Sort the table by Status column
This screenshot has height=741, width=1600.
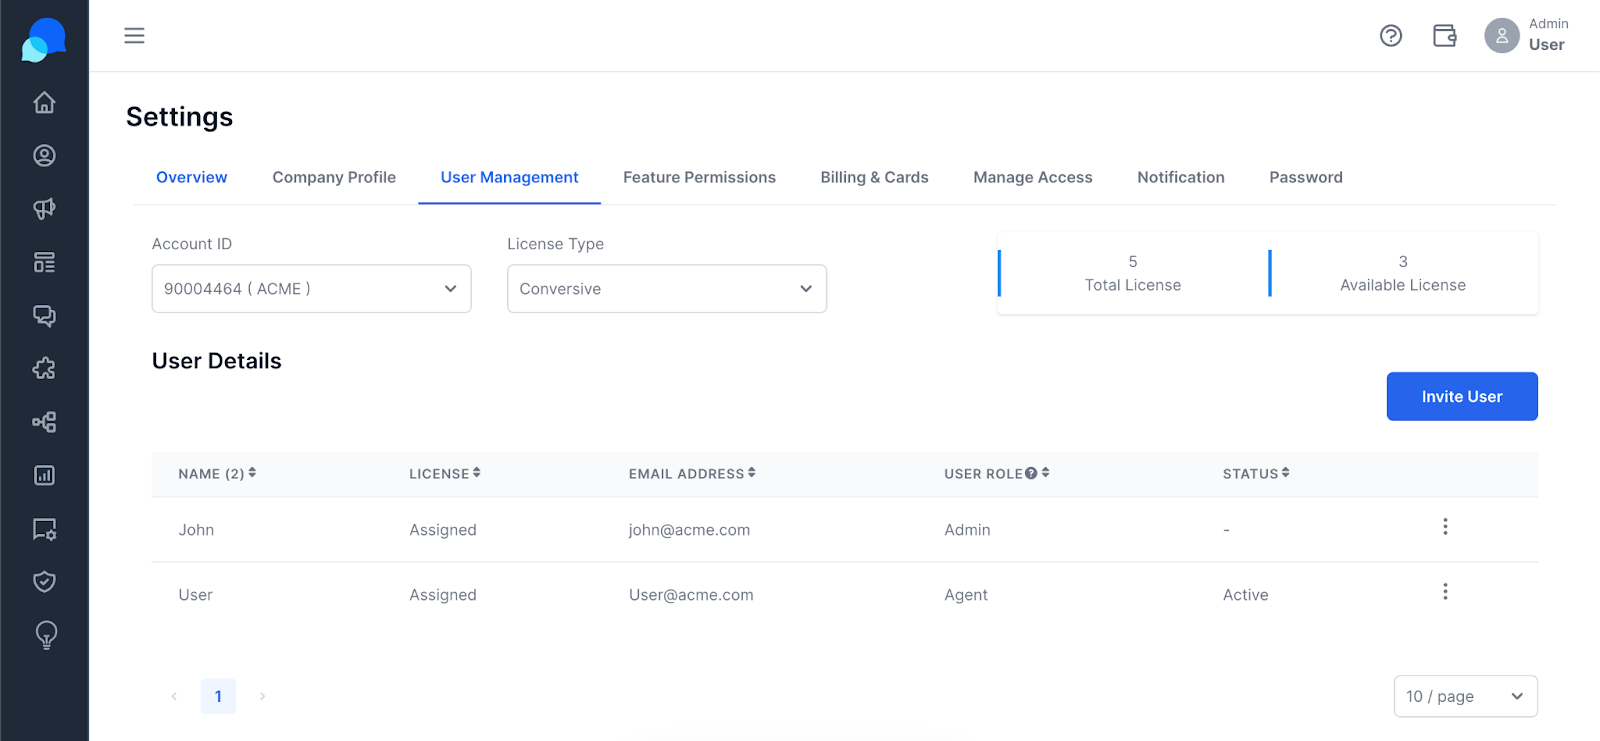tap(1285, 473)
